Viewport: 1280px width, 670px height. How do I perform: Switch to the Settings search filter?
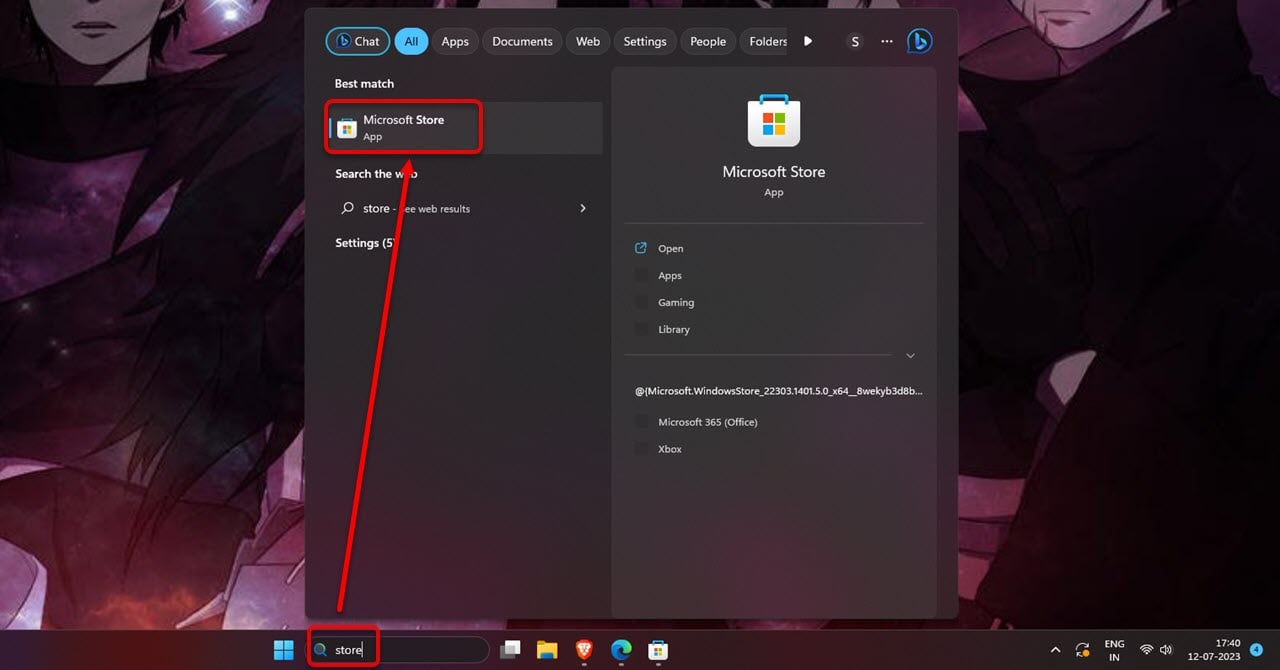(x=645, y=41)
